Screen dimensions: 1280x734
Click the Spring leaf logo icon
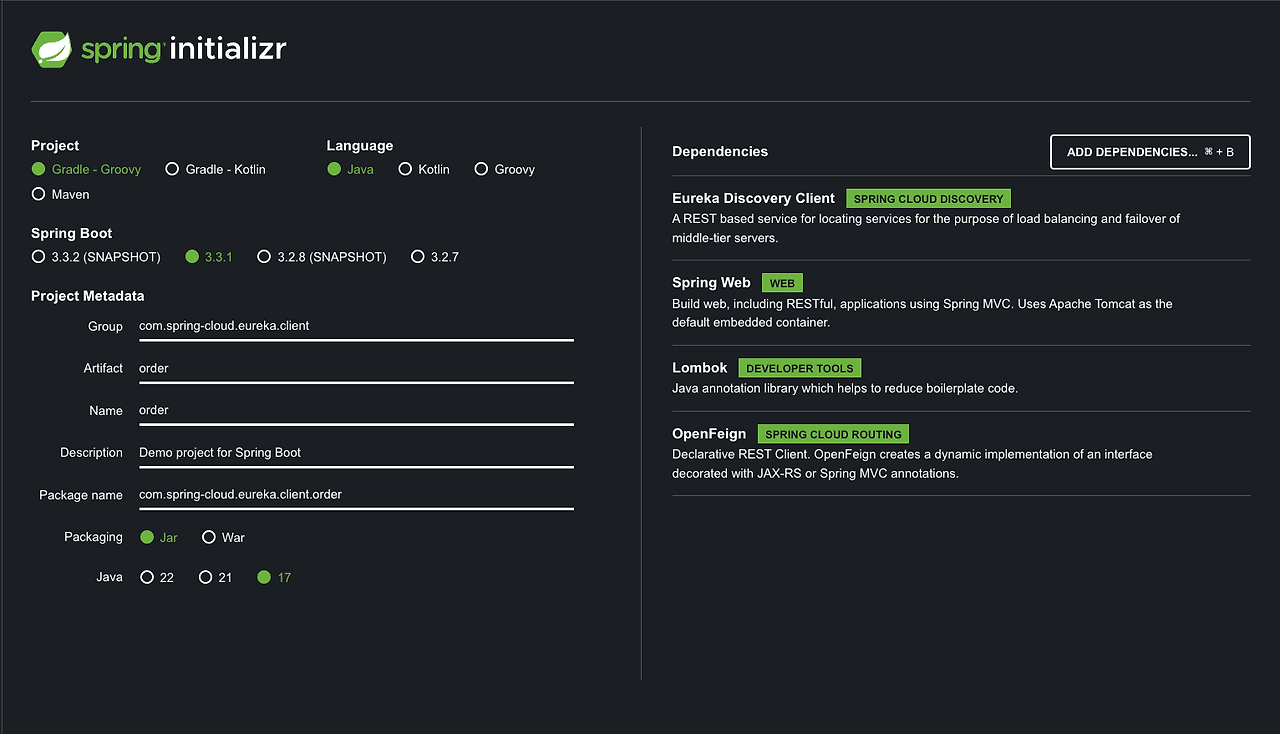point(51,49)
